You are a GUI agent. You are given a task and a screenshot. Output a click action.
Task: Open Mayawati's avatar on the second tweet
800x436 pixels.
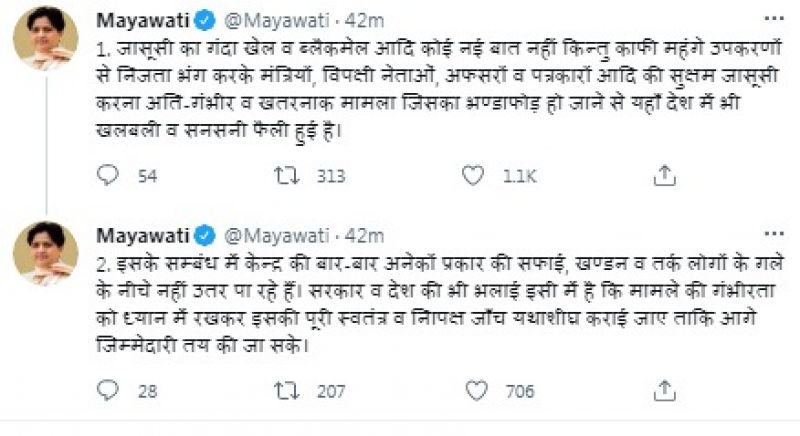click(45, 254)
